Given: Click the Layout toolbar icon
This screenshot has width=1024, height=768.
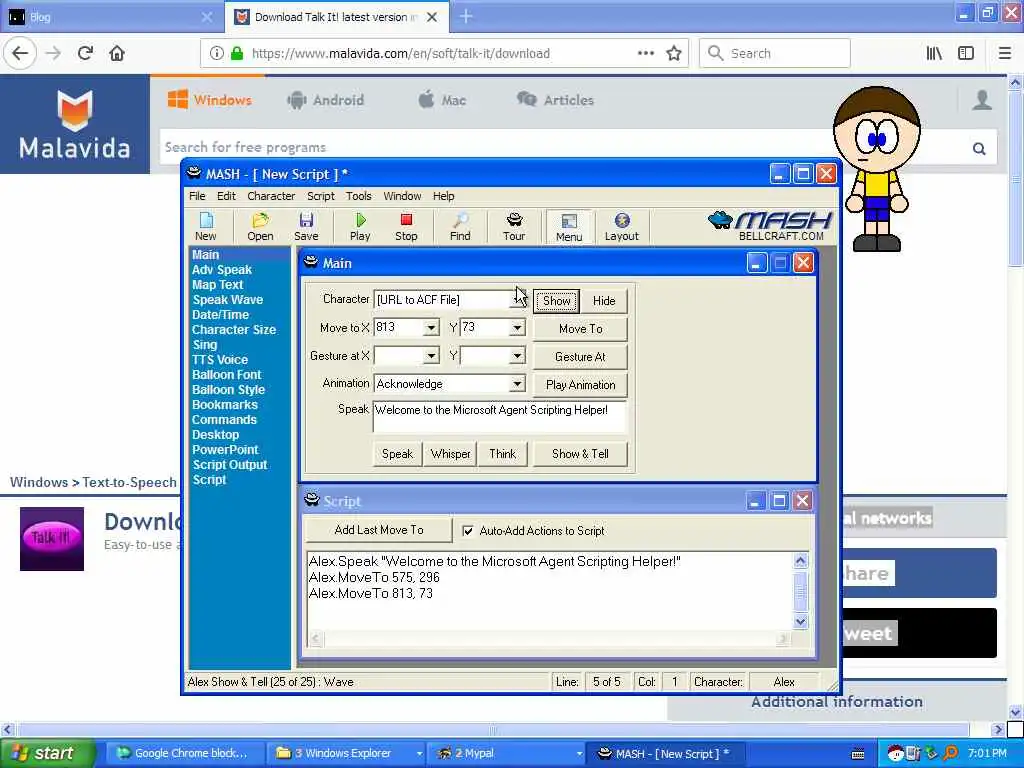Looking at the screenshot, I should 621,227.
